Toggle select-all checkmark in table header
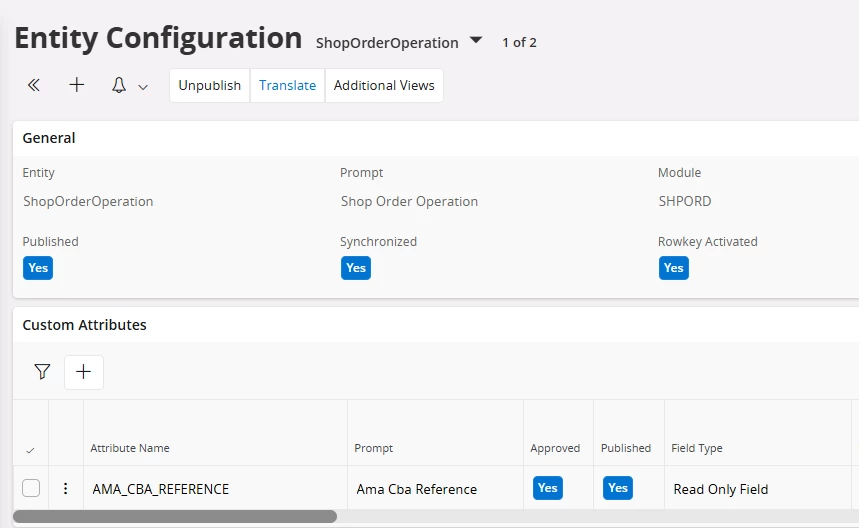Viewport: 859px width, 528px height. pyautogui.click(x=30, y=450)
